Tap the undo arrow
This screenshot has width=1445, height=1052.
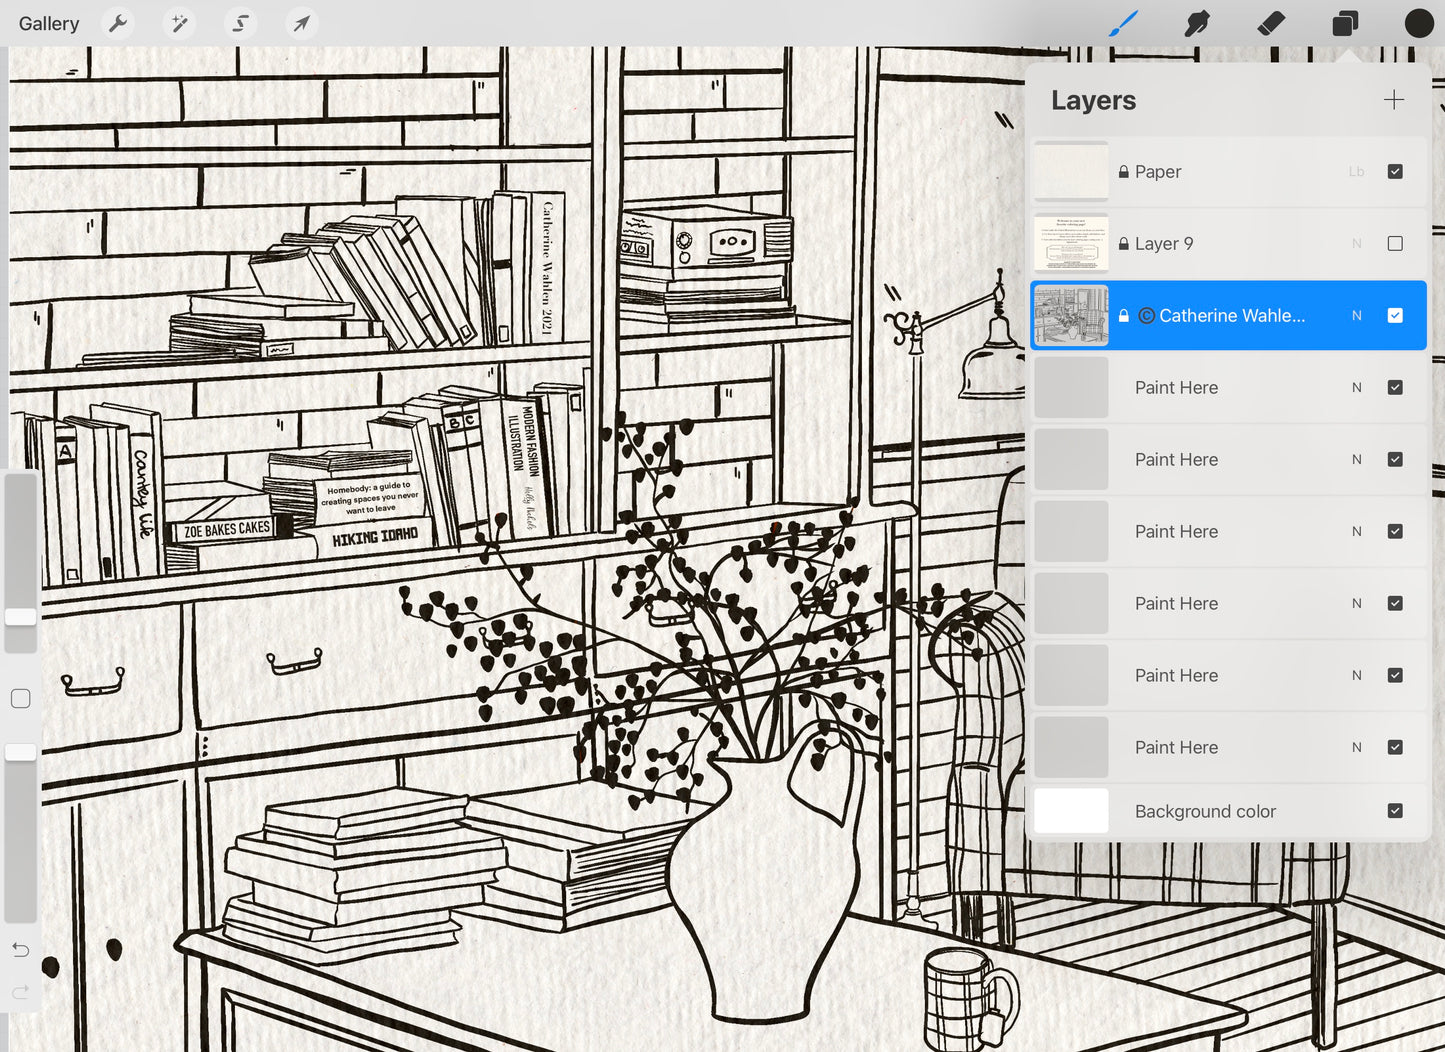pos(20,949)
